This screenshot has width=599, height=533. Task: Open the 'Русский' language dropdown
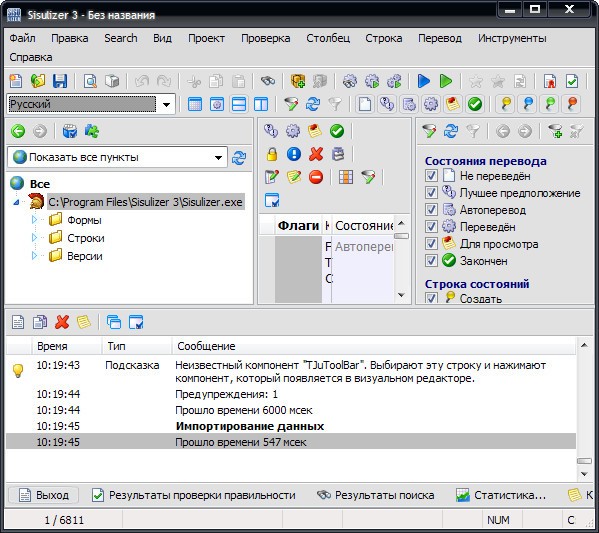pyautogui.click(x=167, y=104)
